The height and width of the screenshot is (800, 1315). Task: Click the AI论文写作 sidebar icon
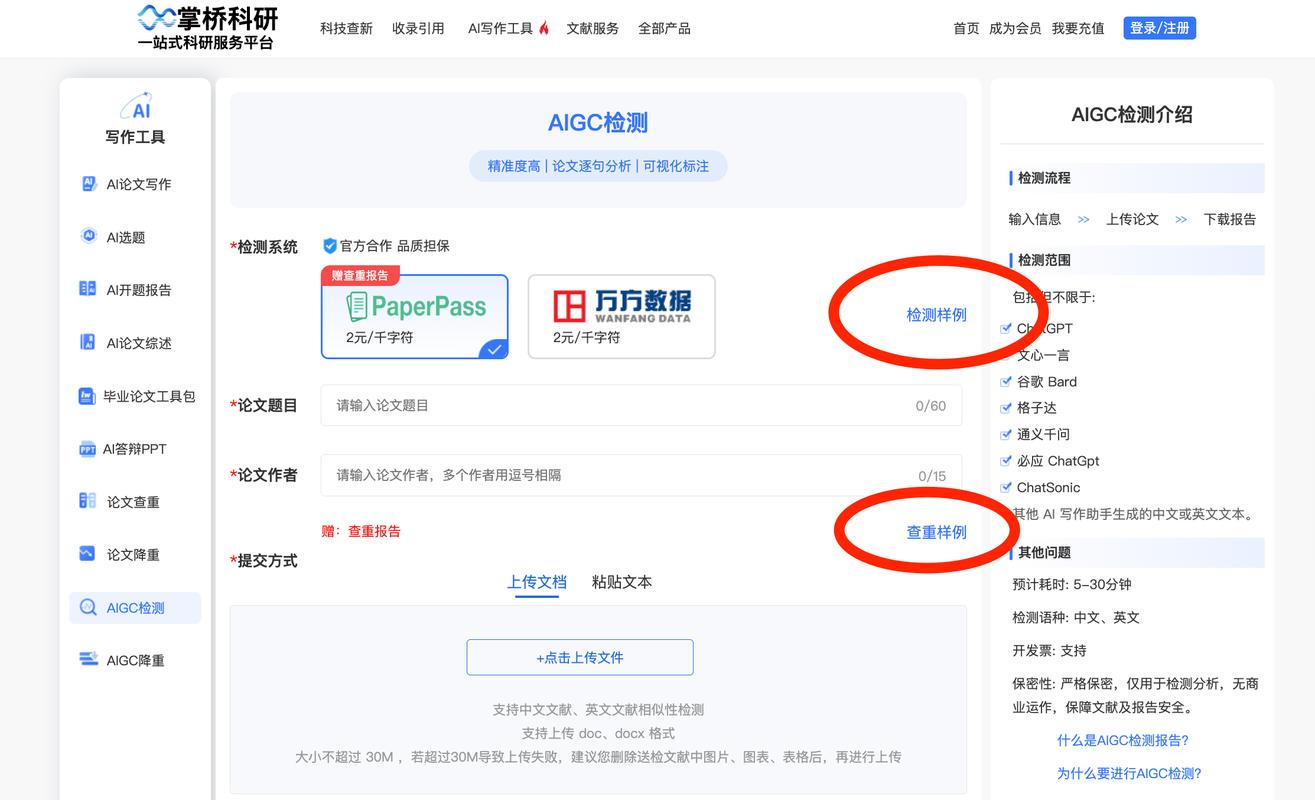pyautogui.click(x=88, y=184)
